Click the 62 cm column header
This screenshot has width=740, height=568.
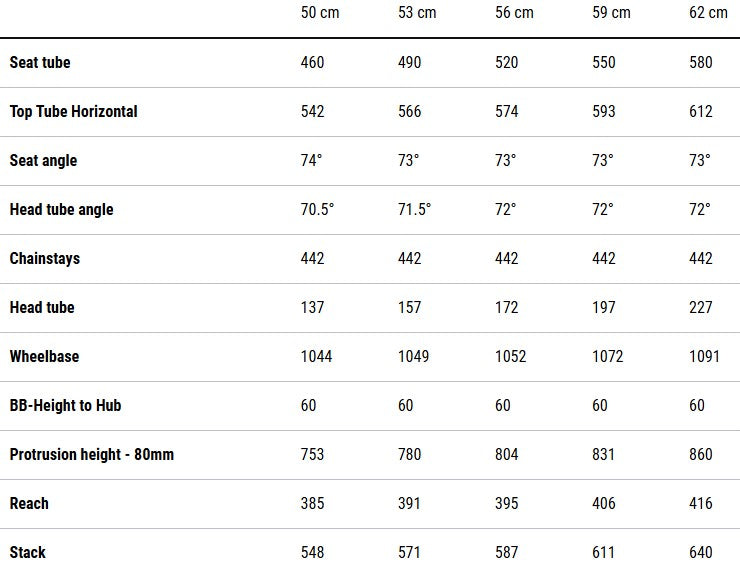(708, 13)
